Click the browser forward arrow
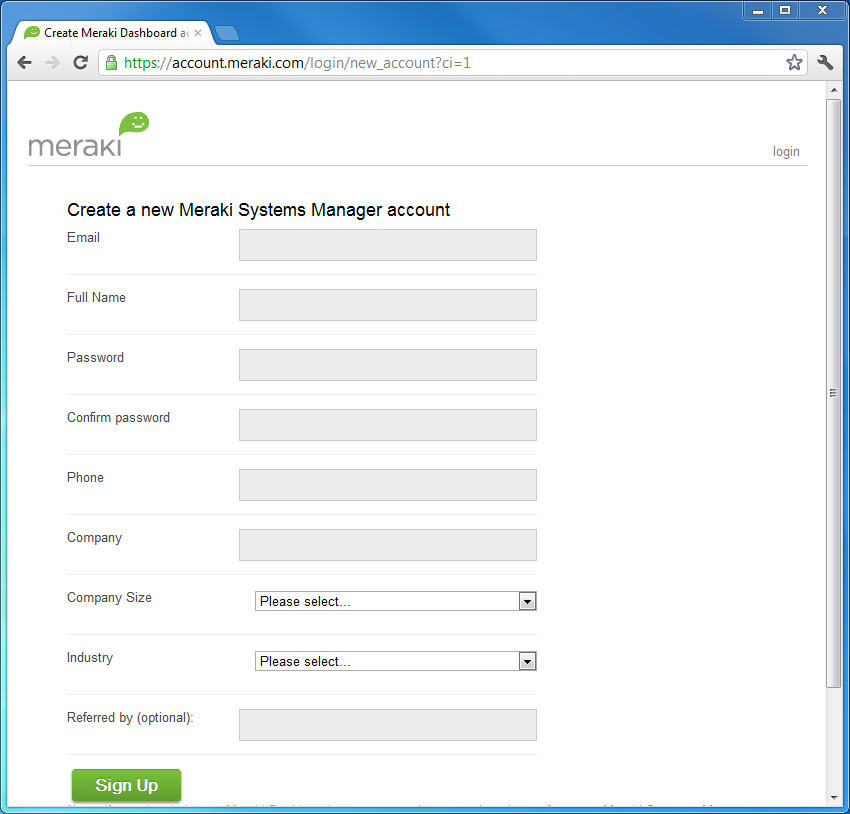 (53, 63)
